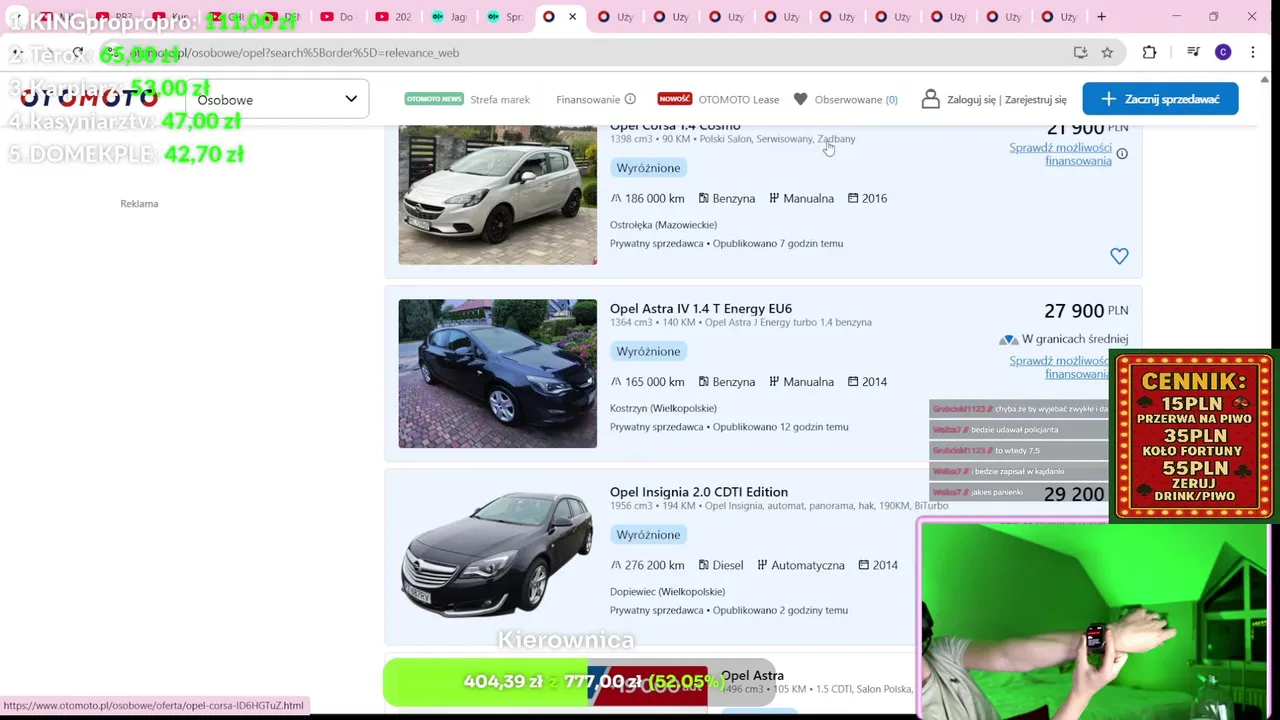This screenshot has height=720, width=1280.
Task: Click the Zacznij sprzedawać button
Action: coord(1160,99)
